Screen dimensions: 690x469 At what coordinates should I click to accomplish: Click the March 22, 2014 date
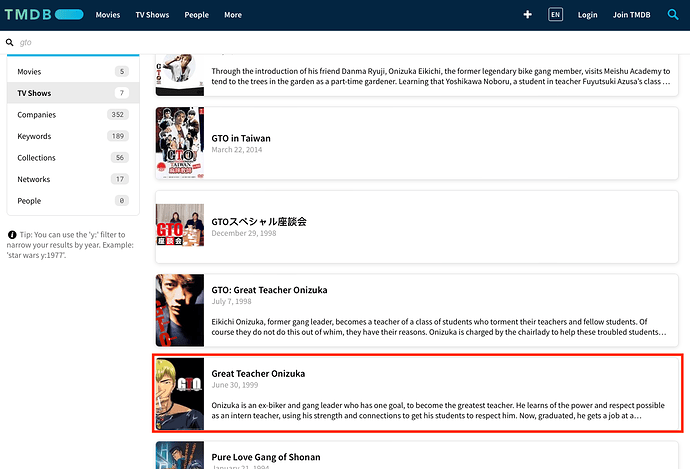click(x=237, y=150)
